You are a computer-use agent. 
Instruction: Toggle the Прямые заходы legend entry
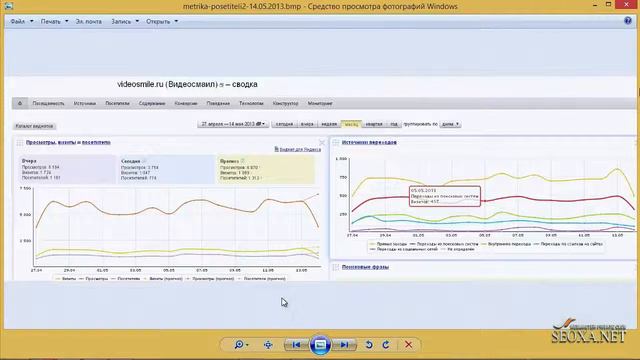[x=388, y=244]
